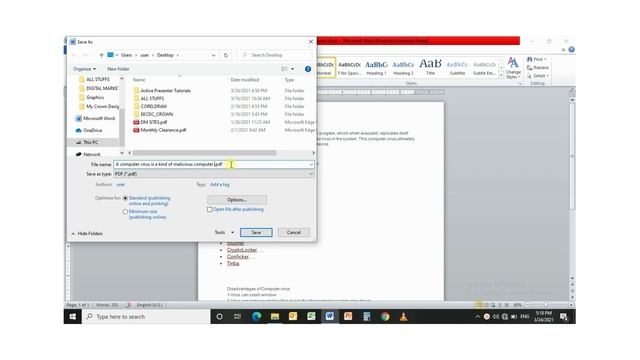
Task: Open Cortana circle icon on taskbar
Action: (x=219, y=316)
